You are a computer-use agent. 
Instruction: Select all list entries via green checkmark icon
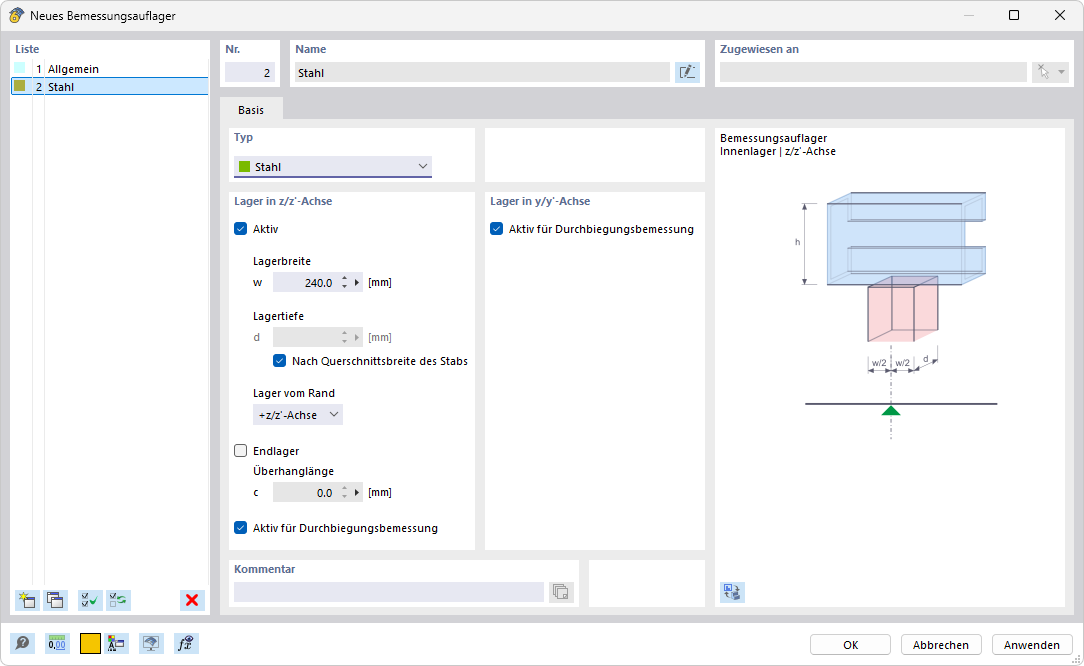[x=89, y=600]
